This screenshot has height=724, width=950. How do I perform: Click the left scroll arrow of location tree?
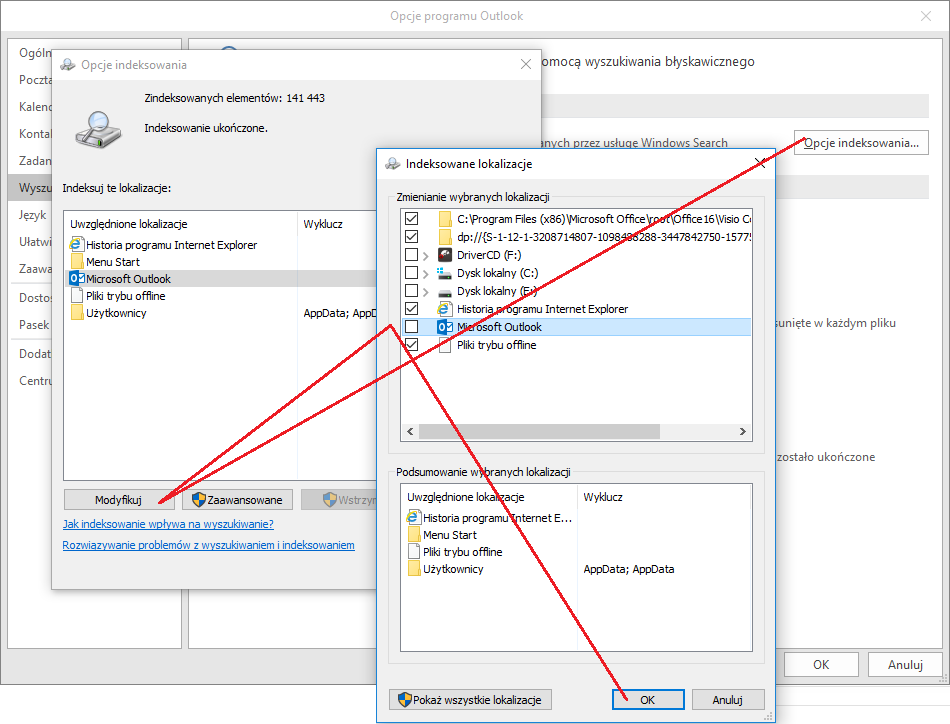[x=410, y=431]
